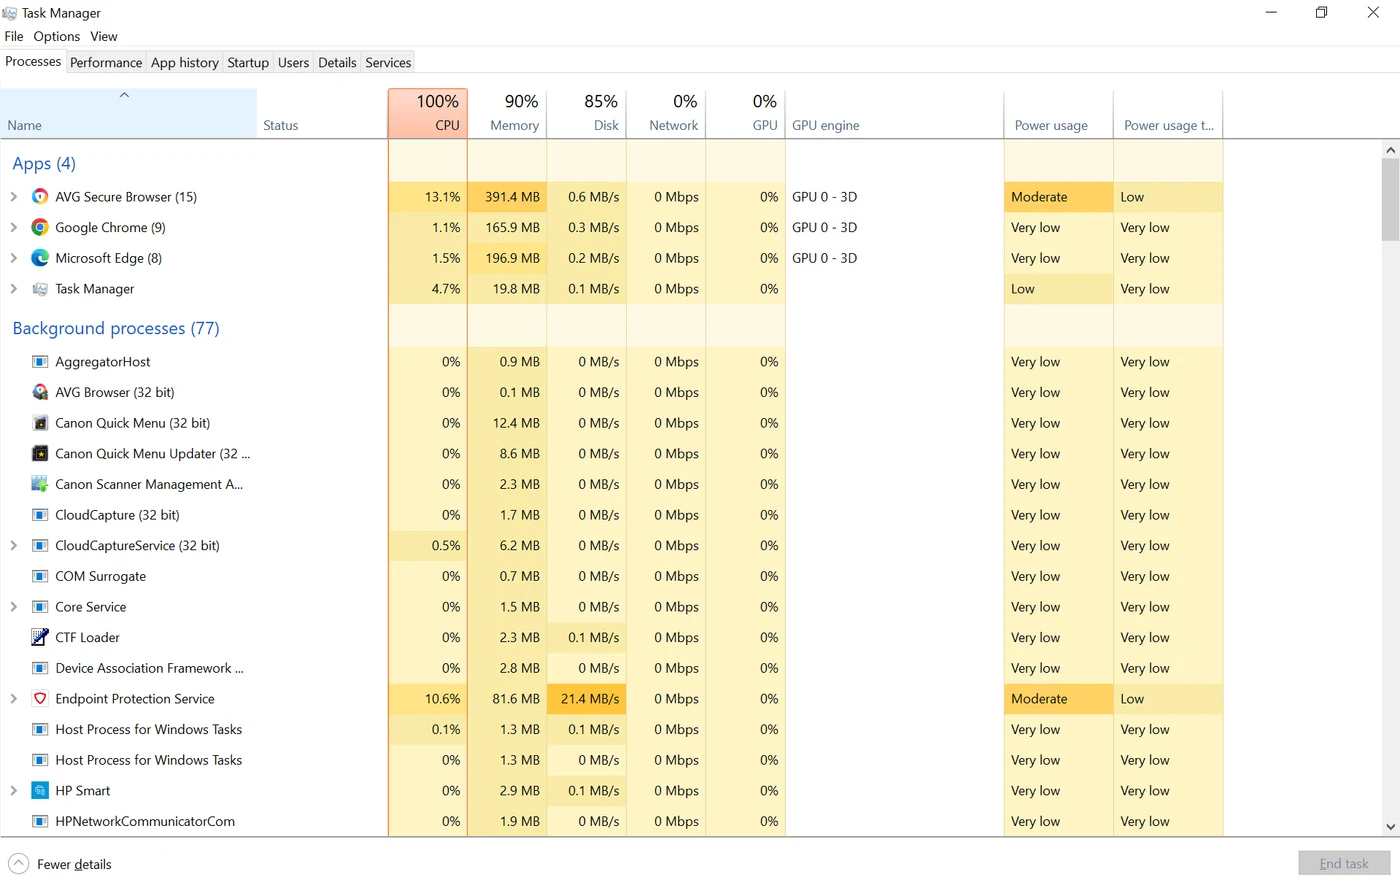Click the Microsoft Edge process icon
The width and height of the screenshot is (1400, 888).
40,258
